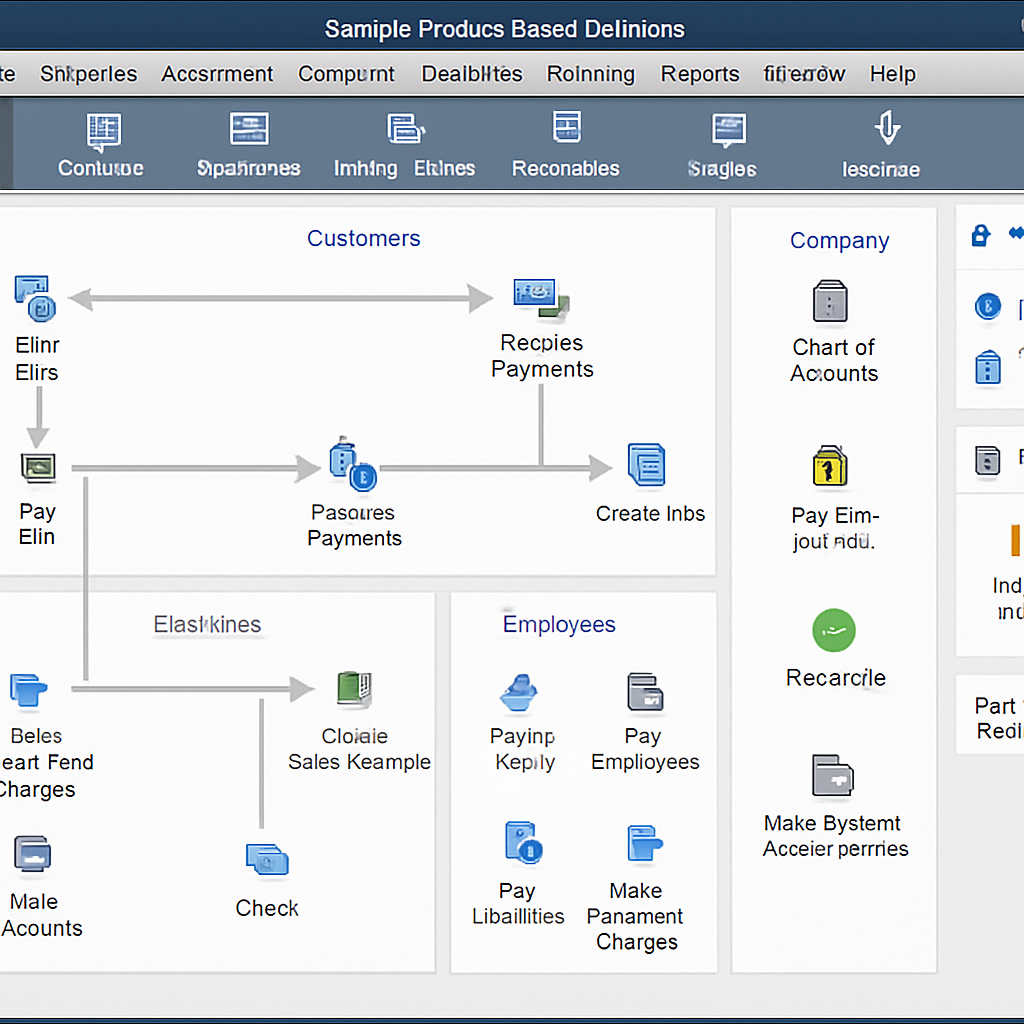Screen dimensions: 1024x1024
Task: Click the Create Inbs label
Action: [x=650, y=513]
